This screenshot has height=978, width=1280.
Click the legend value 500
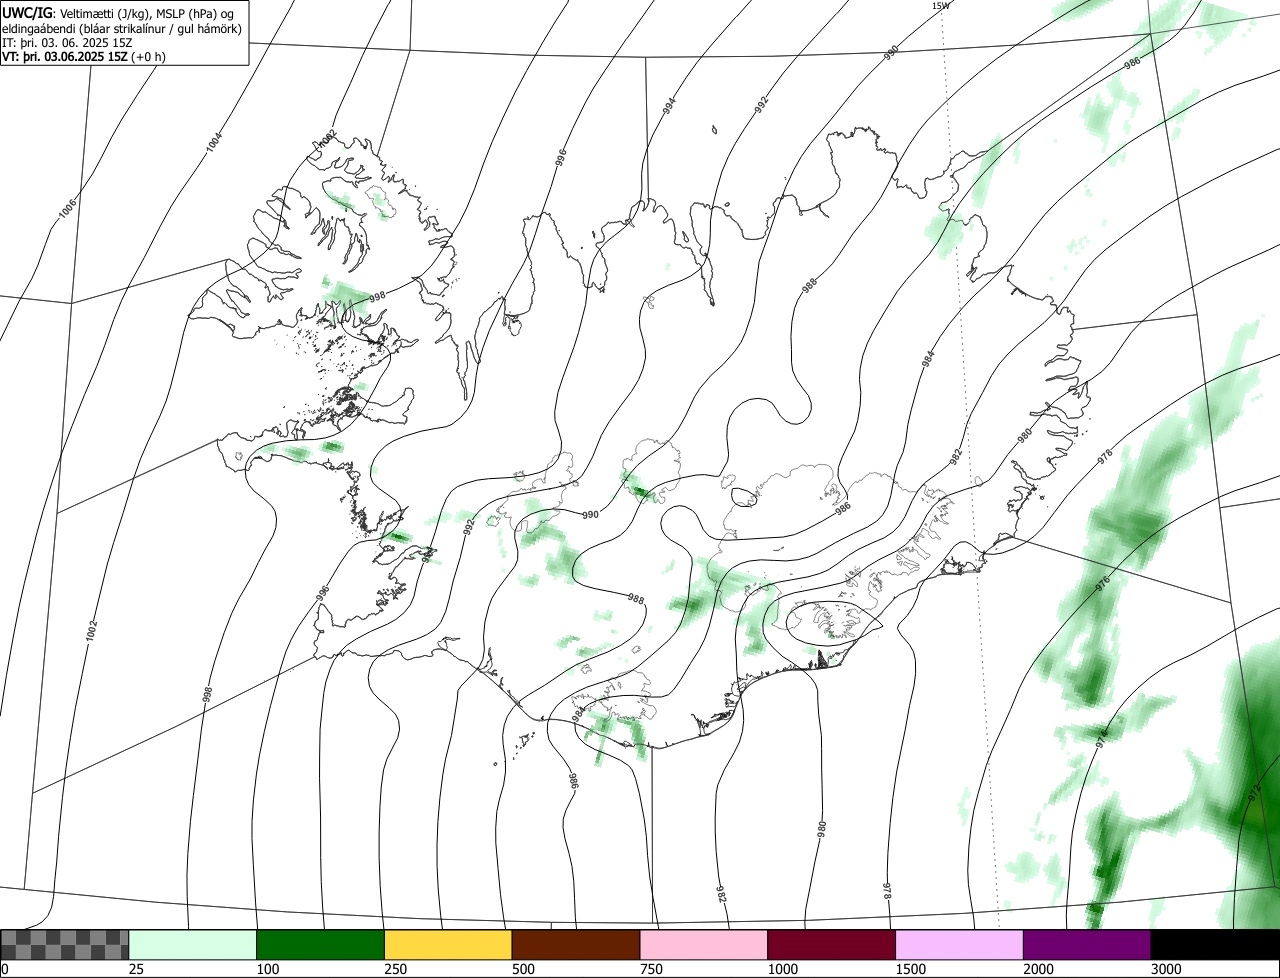click(523, 969)
